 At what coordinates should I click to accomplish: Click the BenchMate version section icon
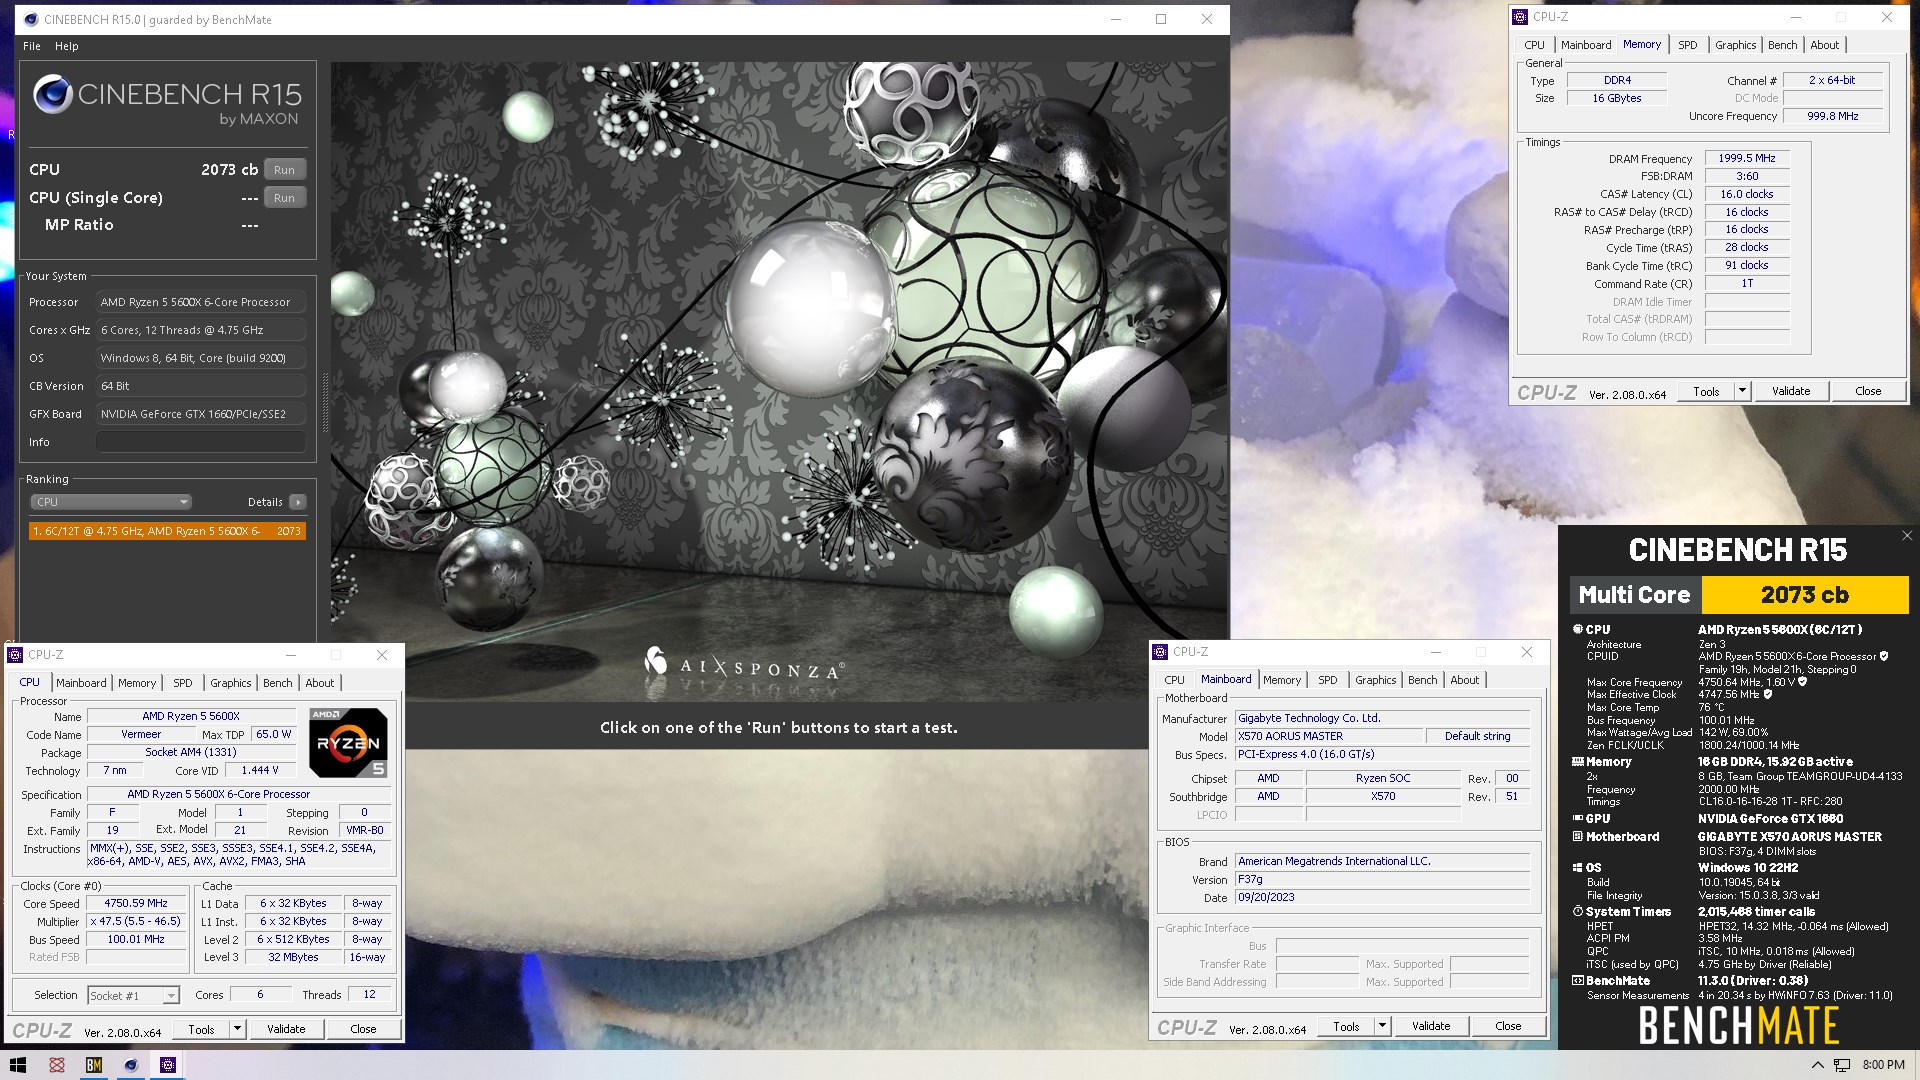tap(1578, 981)
